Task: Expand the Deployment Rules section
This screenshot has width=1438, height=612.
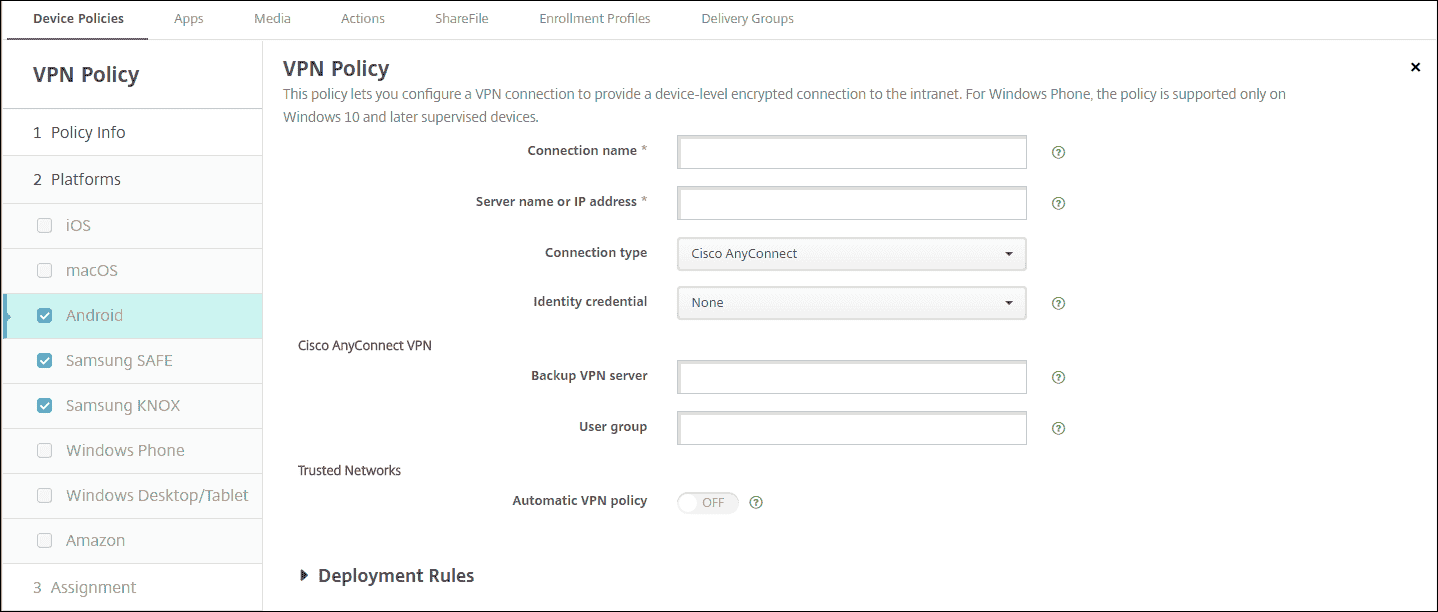Action: click(386, 576)
